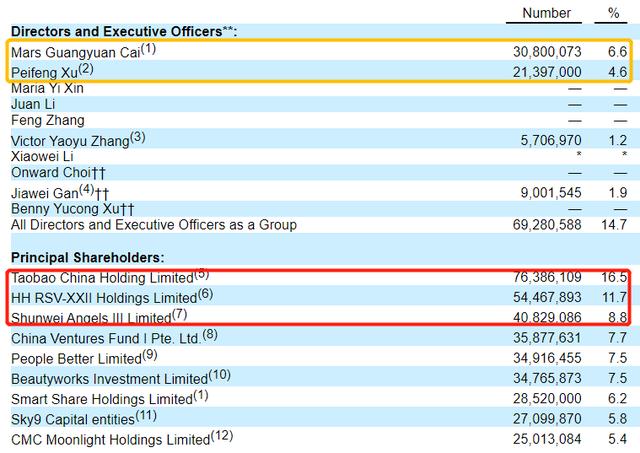Click the name Xiaowei Li

coord(42,156)
